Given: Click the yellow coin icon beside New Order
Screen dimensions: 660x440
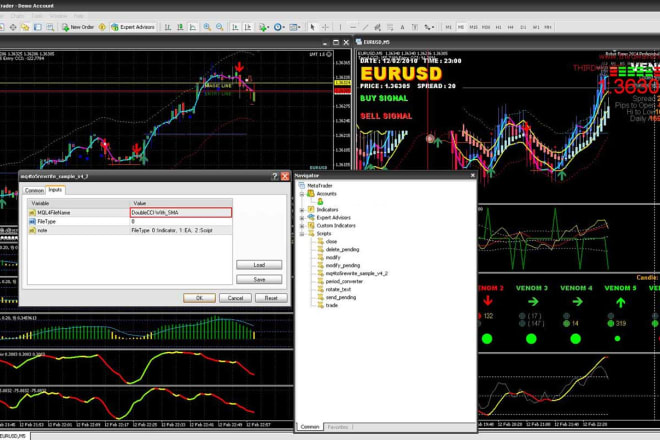Looking at the screenshot, I should click(x=102, y=27).
